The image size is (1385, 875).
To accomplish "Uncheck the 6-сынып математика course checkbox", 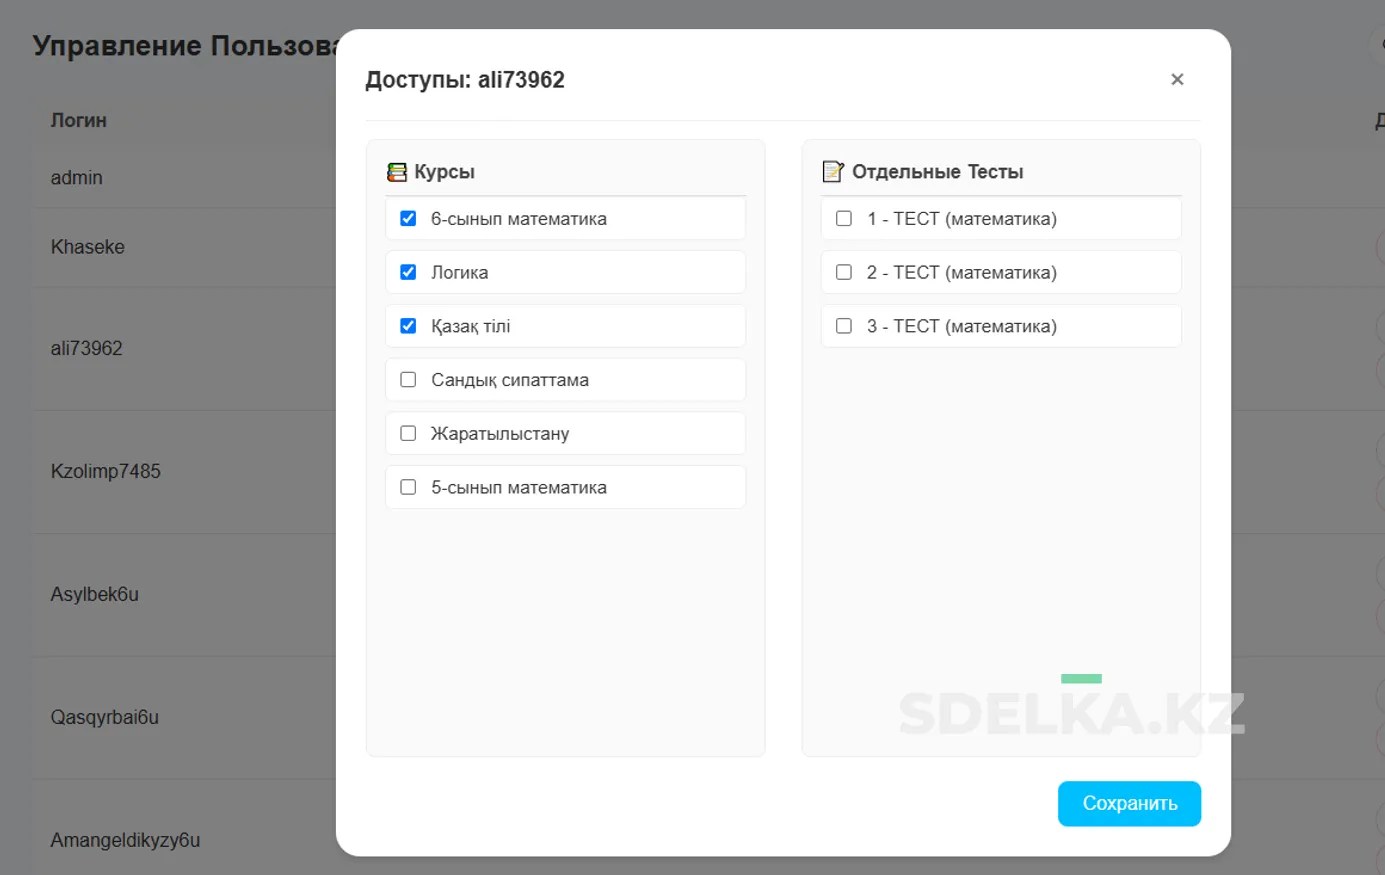I will point(408,218).
